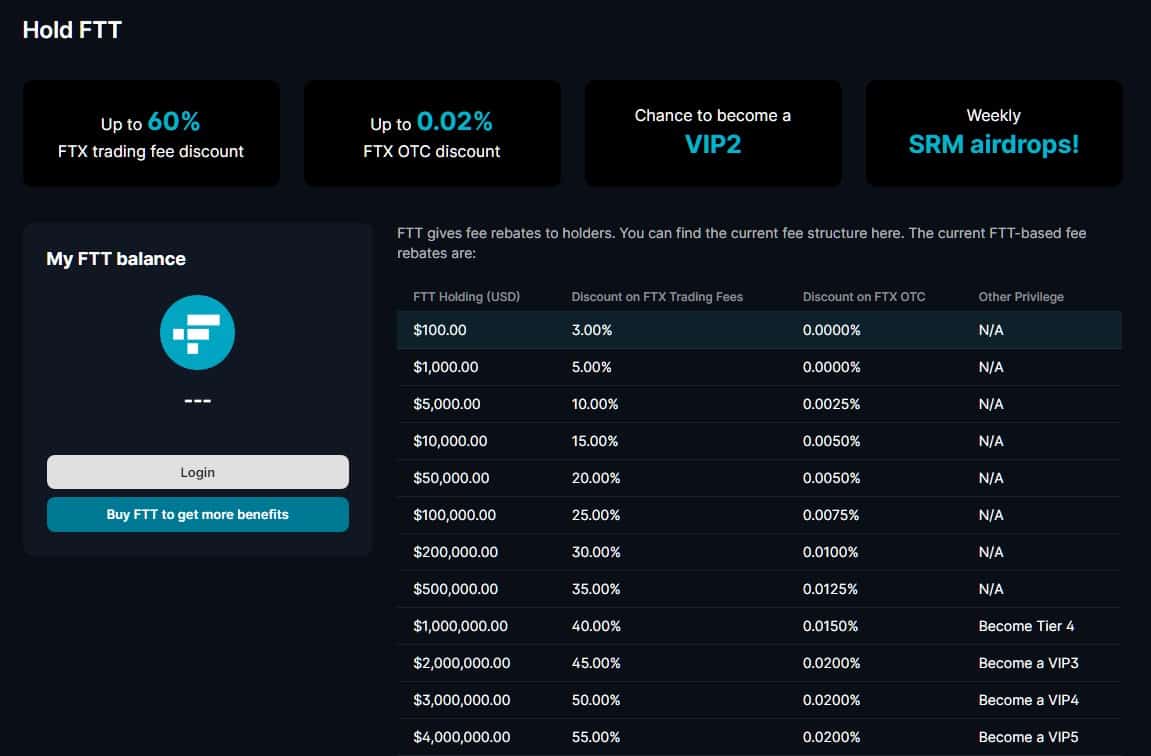
Task: Click the $5,000.00 tier row
Action: point(759,404)
